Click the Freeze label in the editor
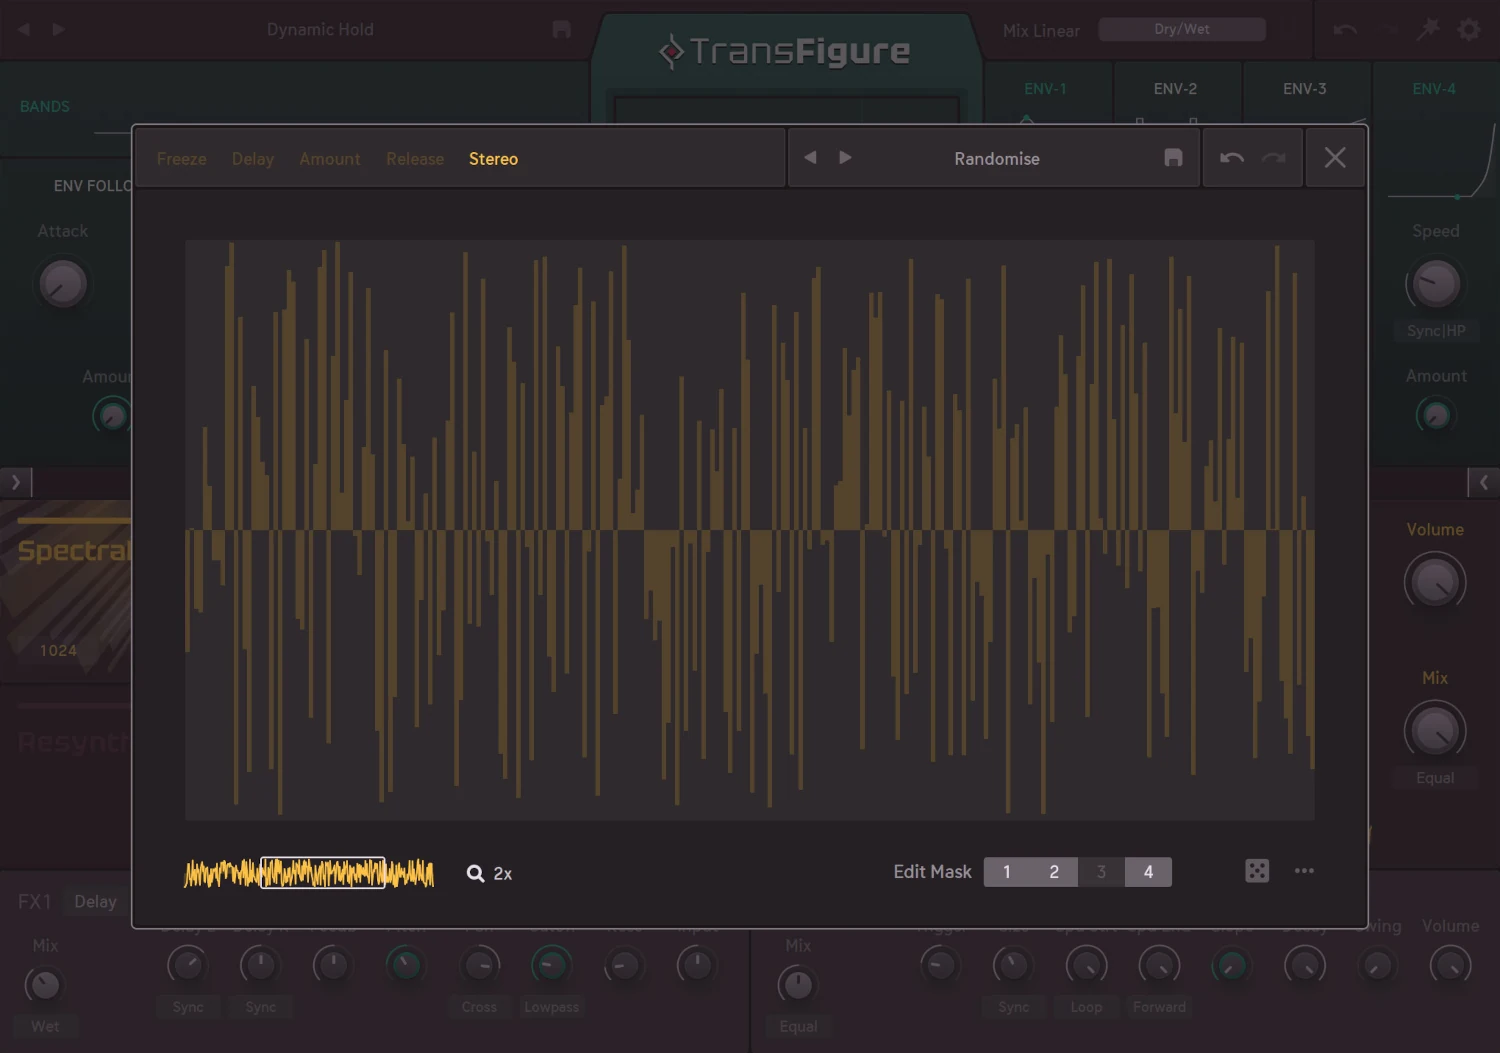 point(181,158)
